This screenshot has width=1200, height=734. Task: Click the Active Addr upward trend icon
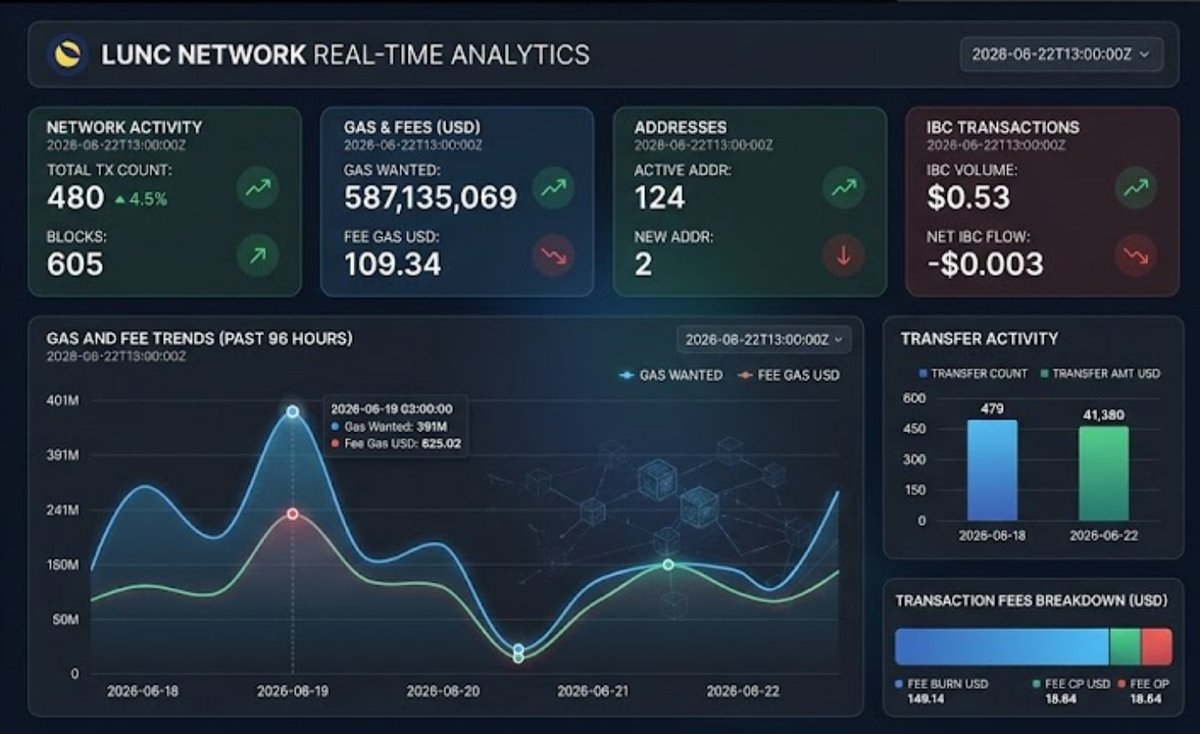pyautogui.click(x=843, y=187)
